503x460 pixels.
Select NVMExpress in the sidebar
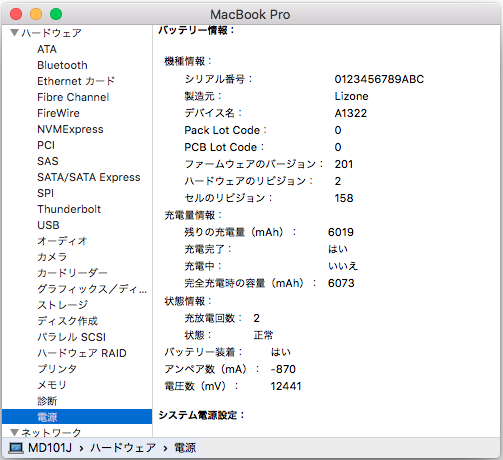click(70, 129)
